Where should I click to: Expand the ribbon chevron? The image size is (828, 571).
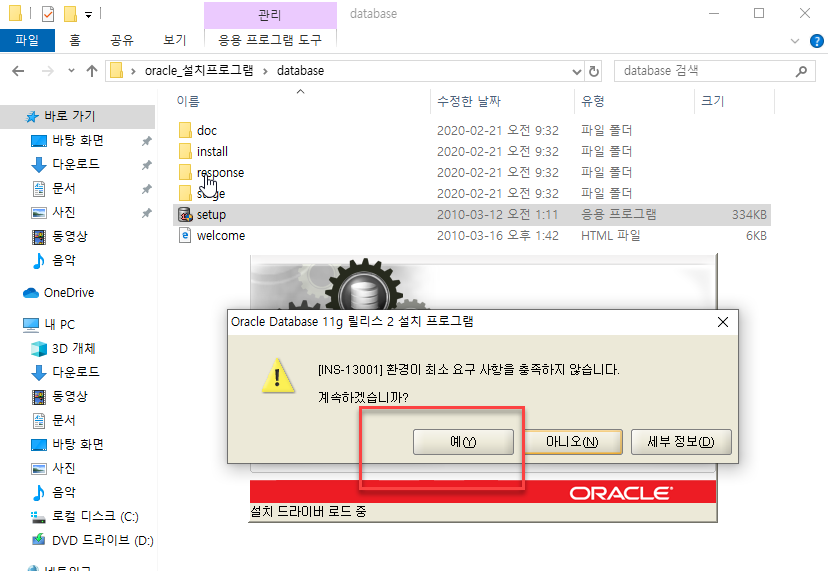795,41
